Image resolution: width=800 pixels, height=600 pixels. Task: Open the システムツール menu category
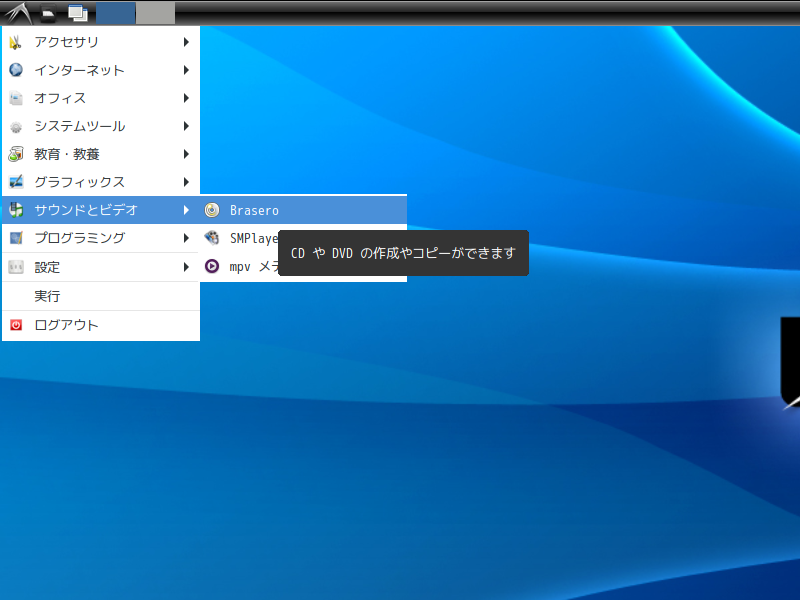101,126
